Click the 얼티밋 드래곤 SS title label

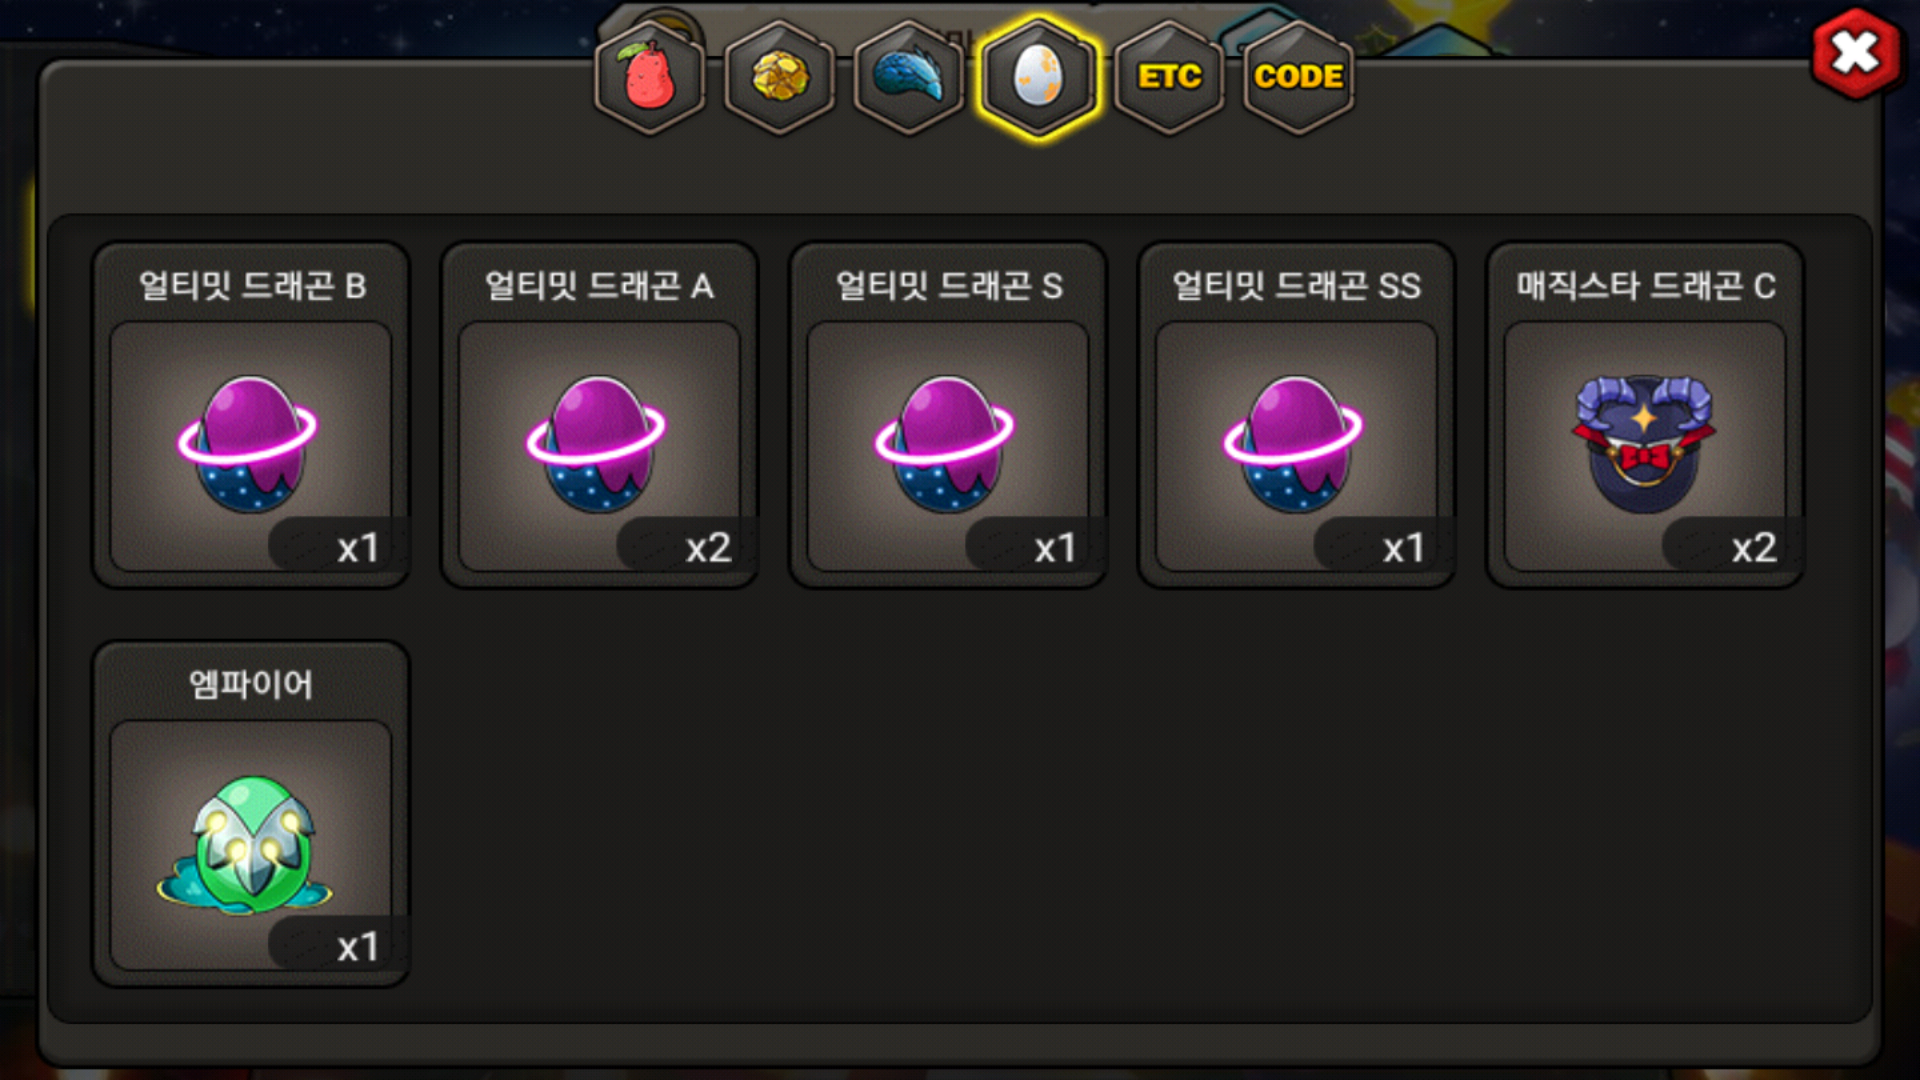[1296, 286]
